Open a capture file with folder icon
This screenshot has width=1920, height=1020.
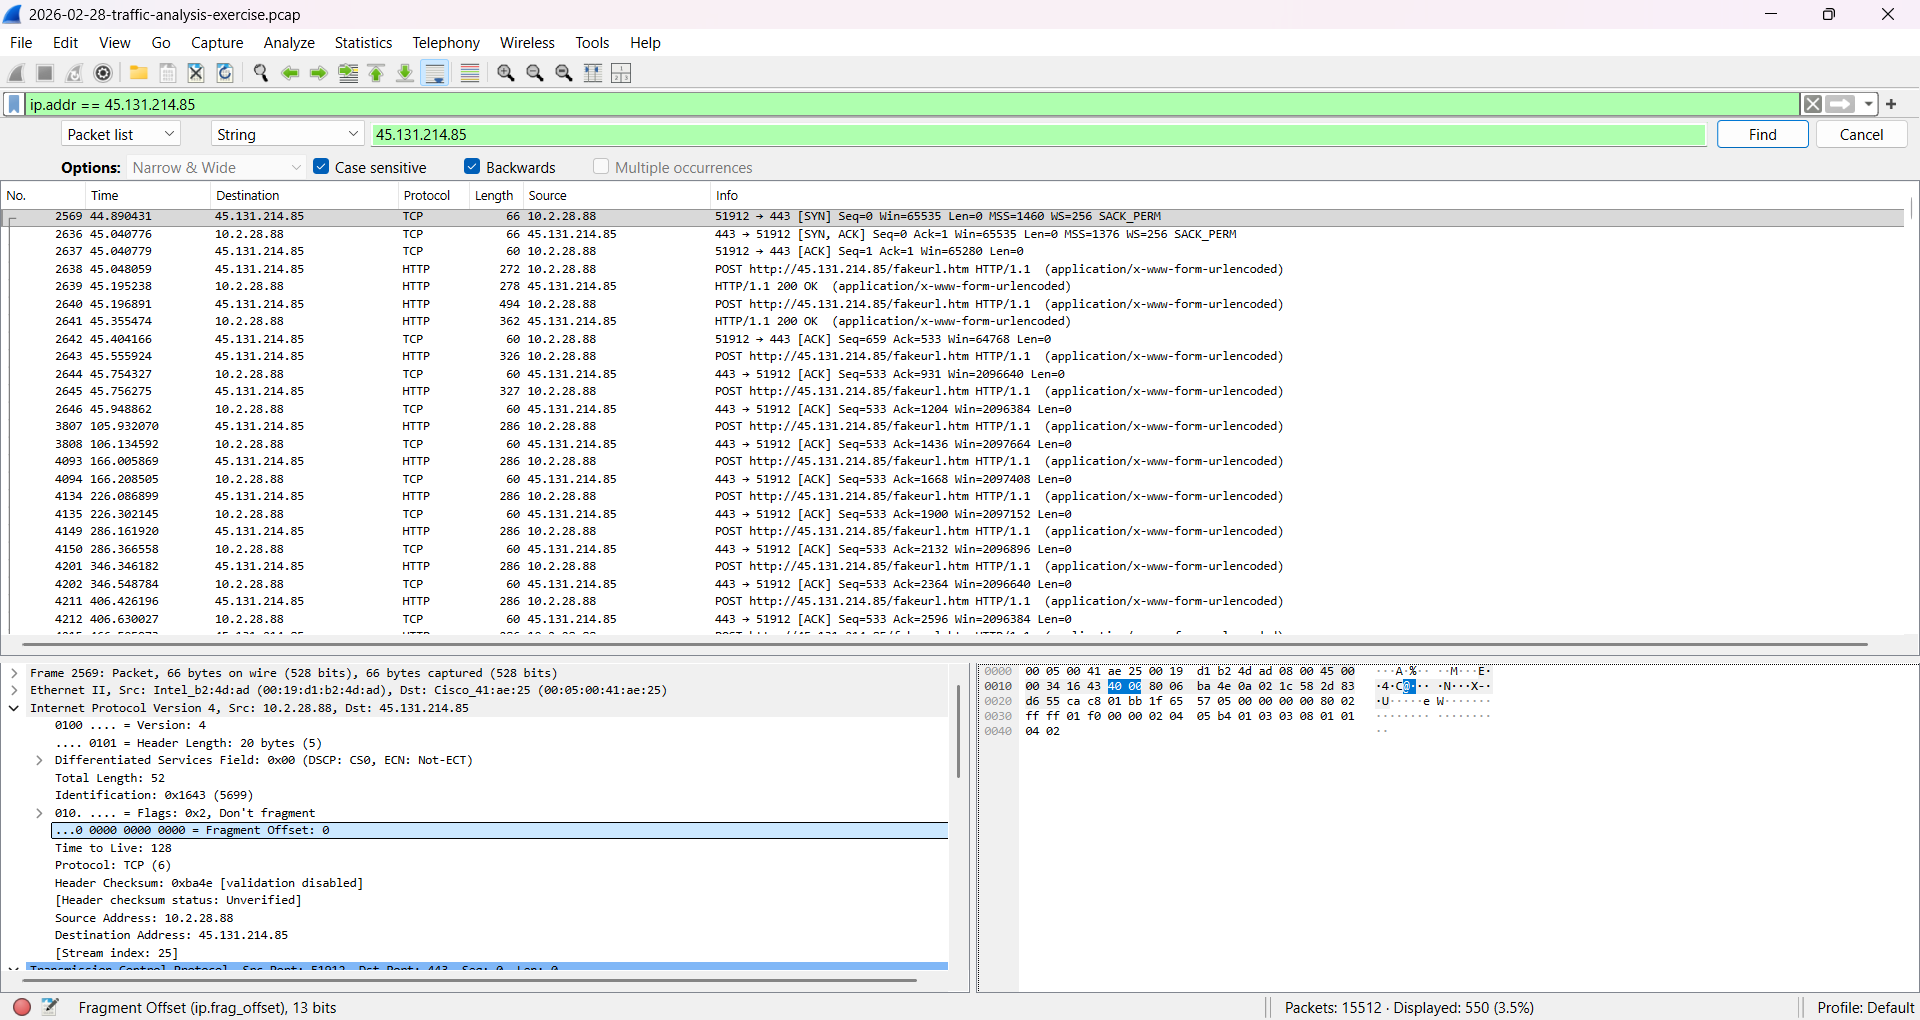pos(139,73)
